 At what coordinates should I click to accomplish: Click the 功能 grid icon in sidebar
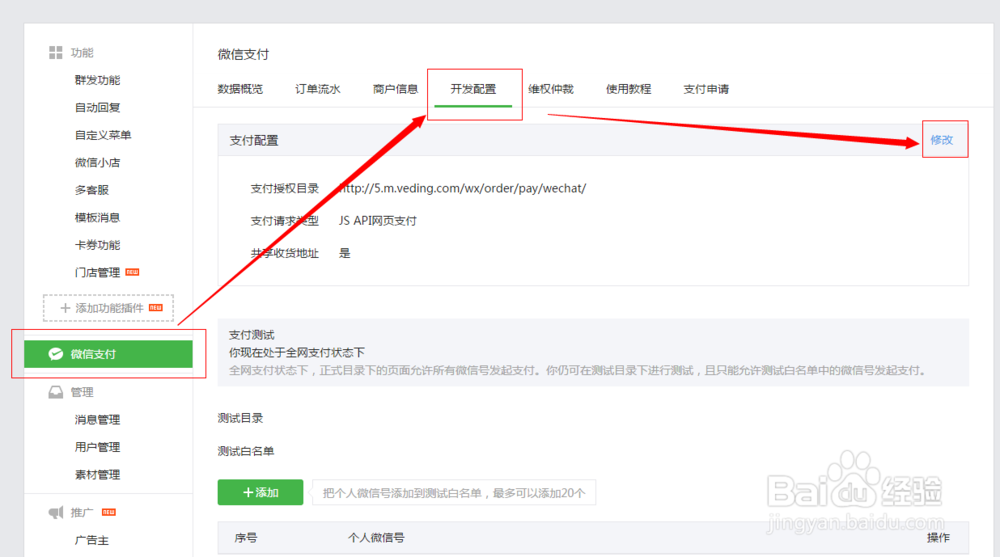tap(55, 52)
